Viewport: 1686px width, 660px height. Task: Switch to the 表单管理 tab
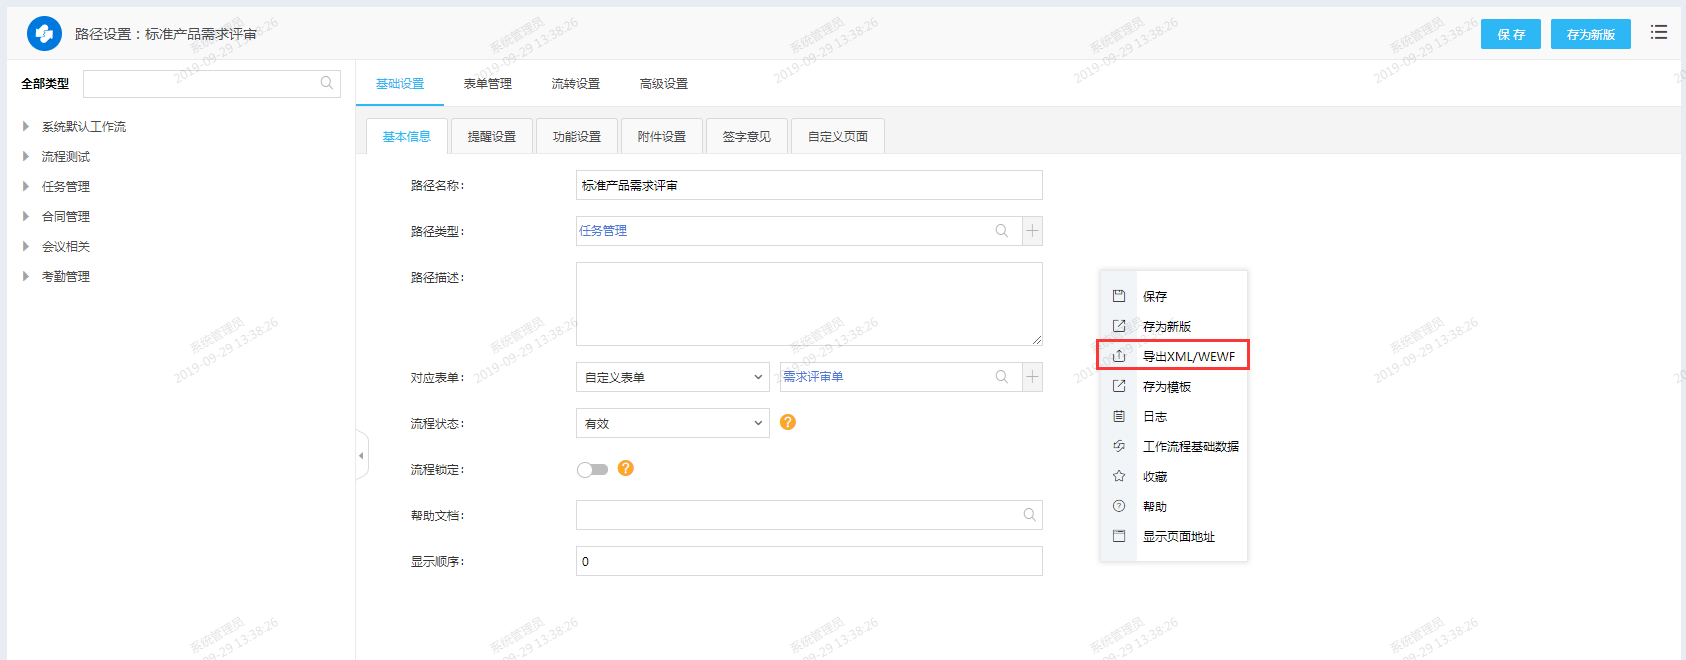[x=487, y=84]
